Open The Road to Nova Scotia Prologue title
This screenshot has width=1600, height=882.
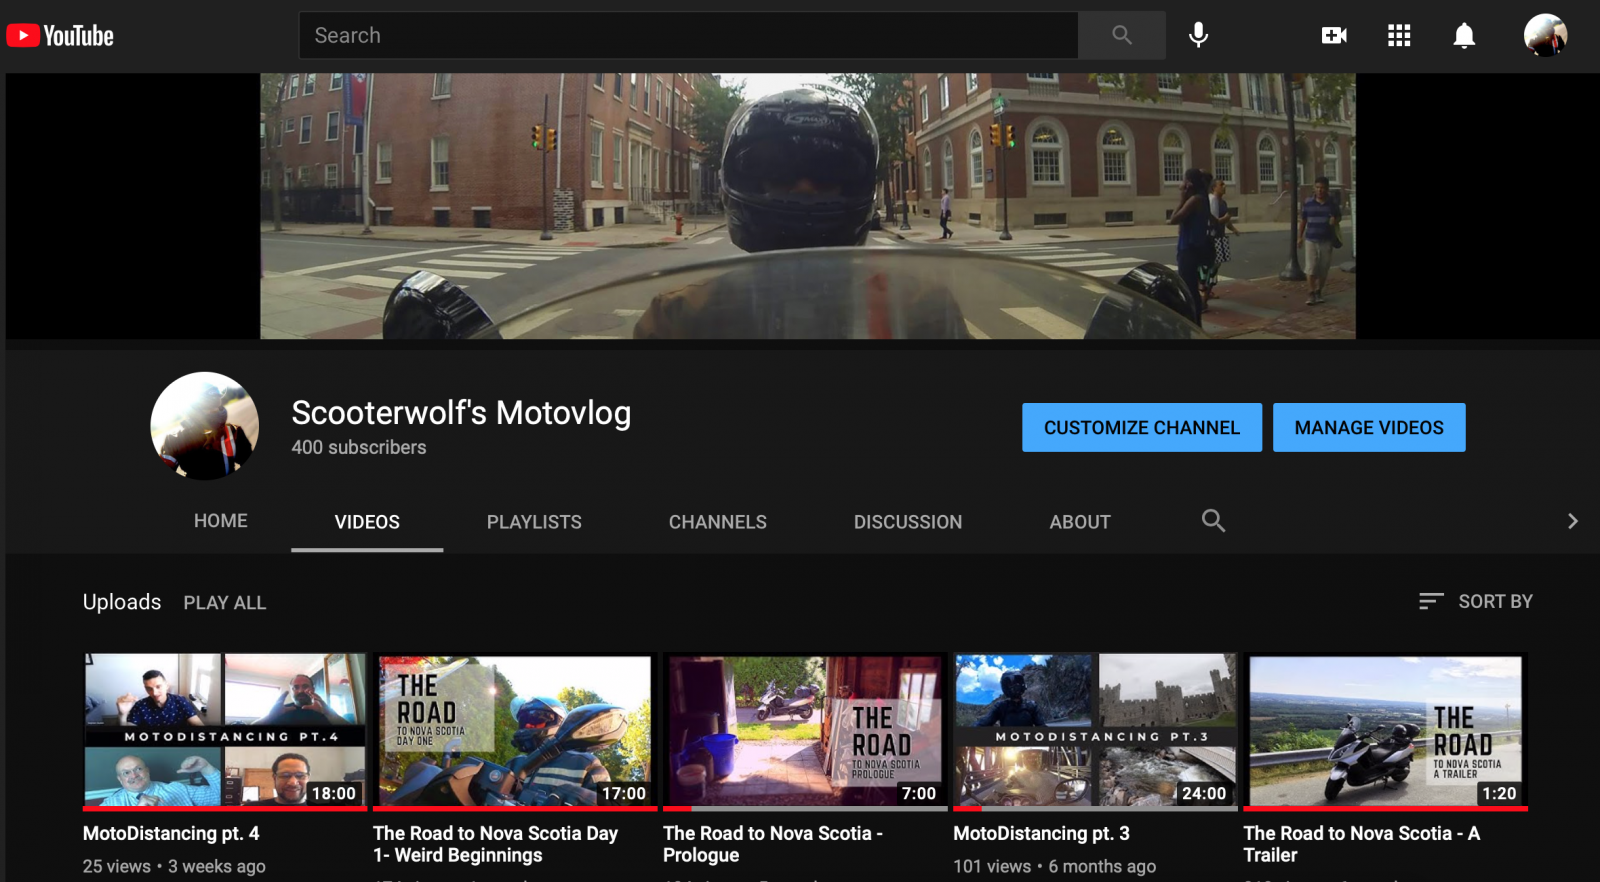click(772, 844)
